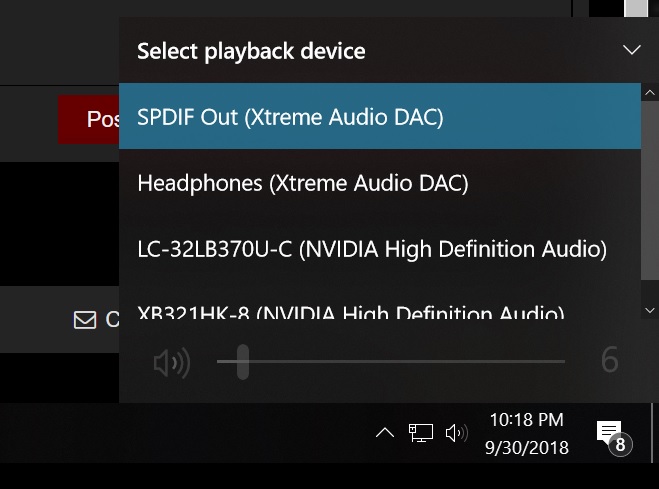Click the Show desktop sliver on taskbar
Image resolution: width=659 pixels, height=489 pixels.
click(655, 433)
